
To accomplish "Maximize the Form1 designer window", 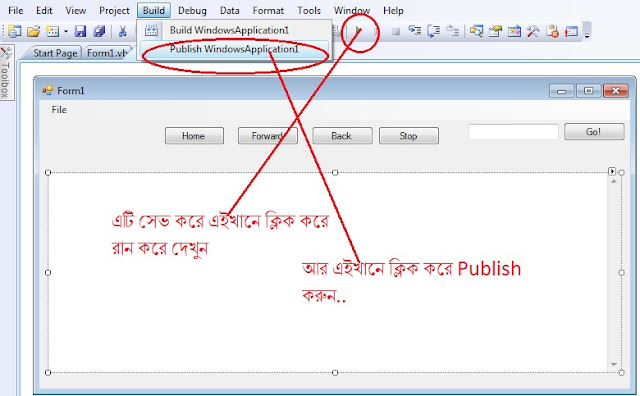I will 589,91.
